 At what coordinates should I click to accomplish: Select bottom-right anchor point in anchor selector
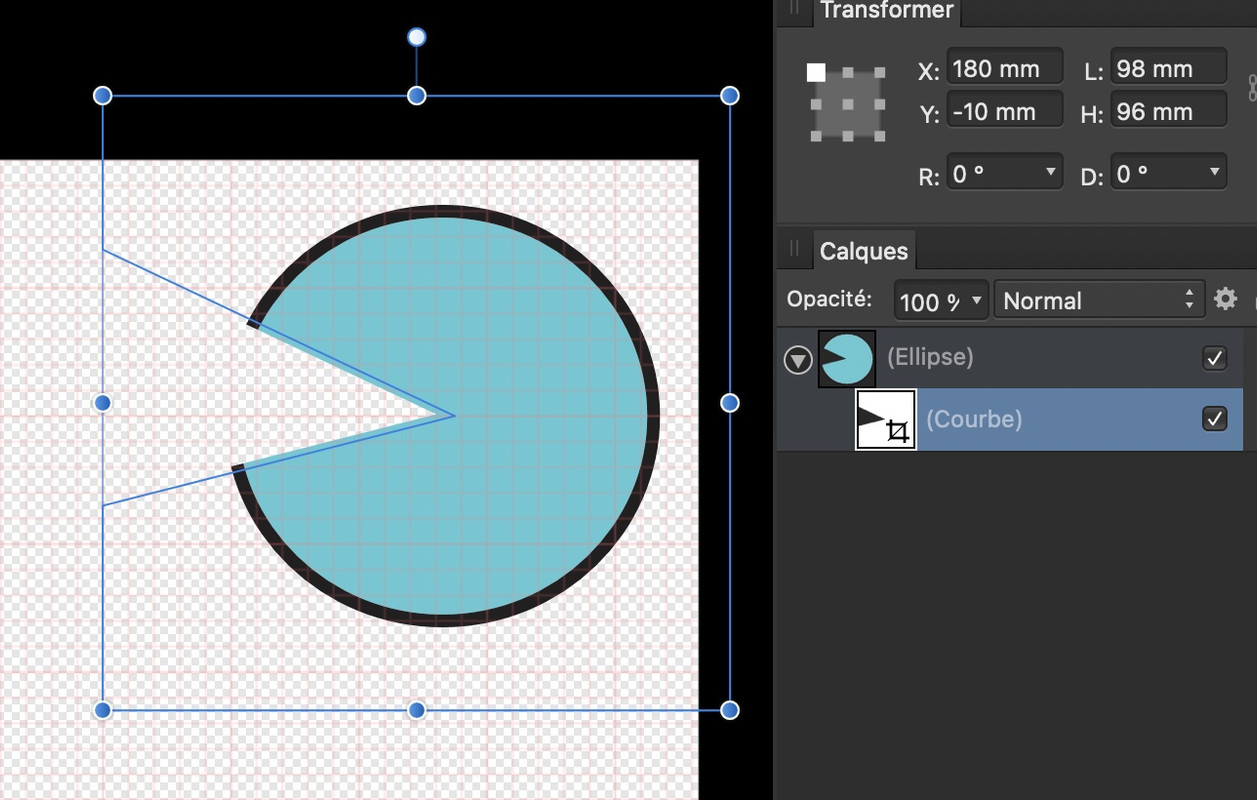pos(879,135)
